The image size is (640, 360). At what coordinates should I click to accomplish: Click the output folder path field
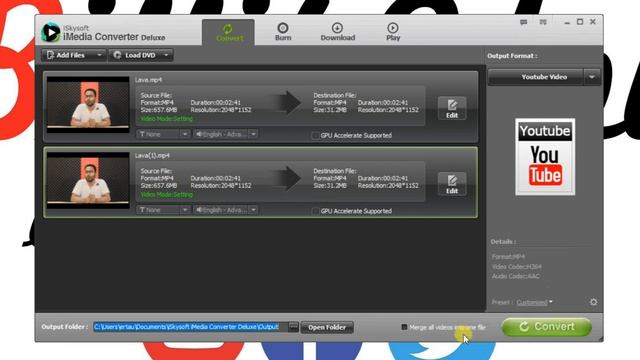point(191,327)
